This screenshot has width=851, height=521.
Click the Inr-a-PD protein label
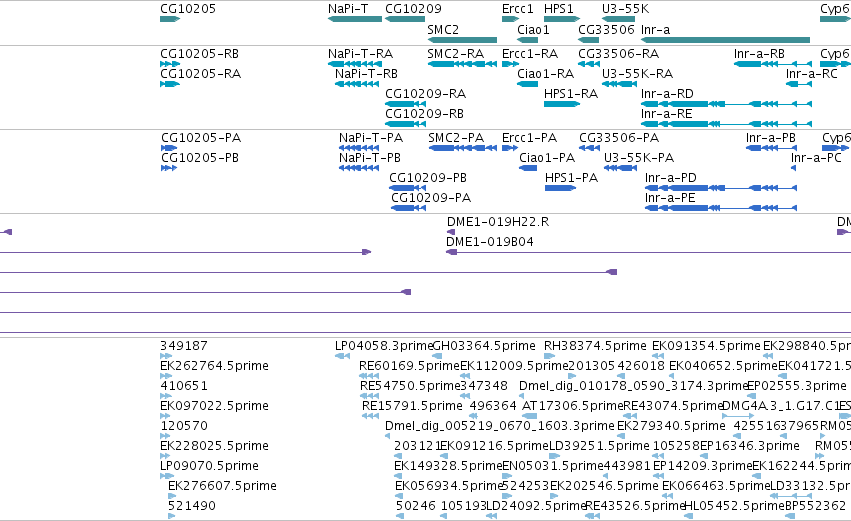click(671, 177)
